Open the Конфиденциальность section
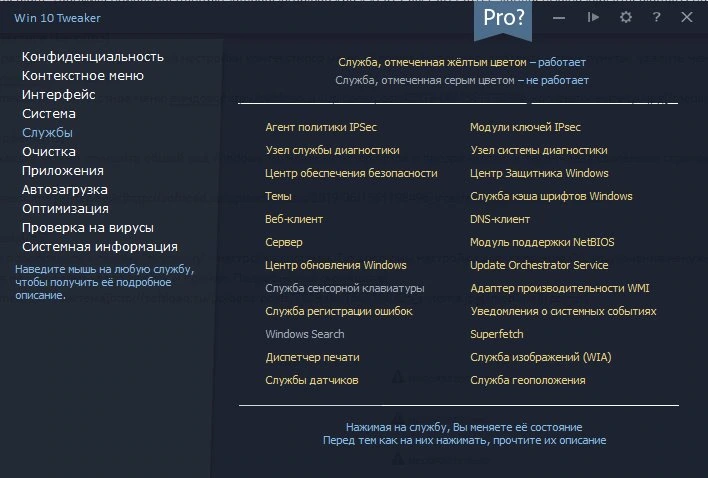This screenshot has width=708, height=478. (93, 57)
